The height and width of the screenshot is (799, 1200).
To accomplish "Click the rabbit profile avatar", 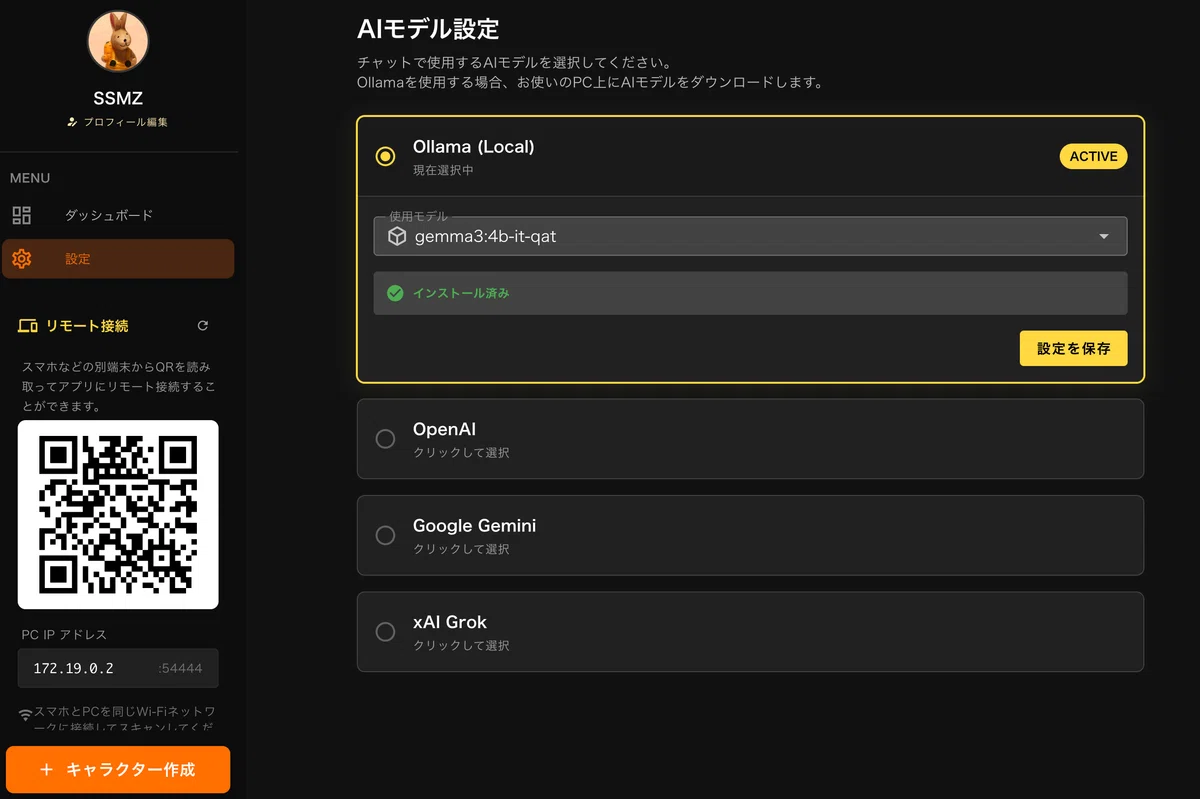I will click(118, 42).
